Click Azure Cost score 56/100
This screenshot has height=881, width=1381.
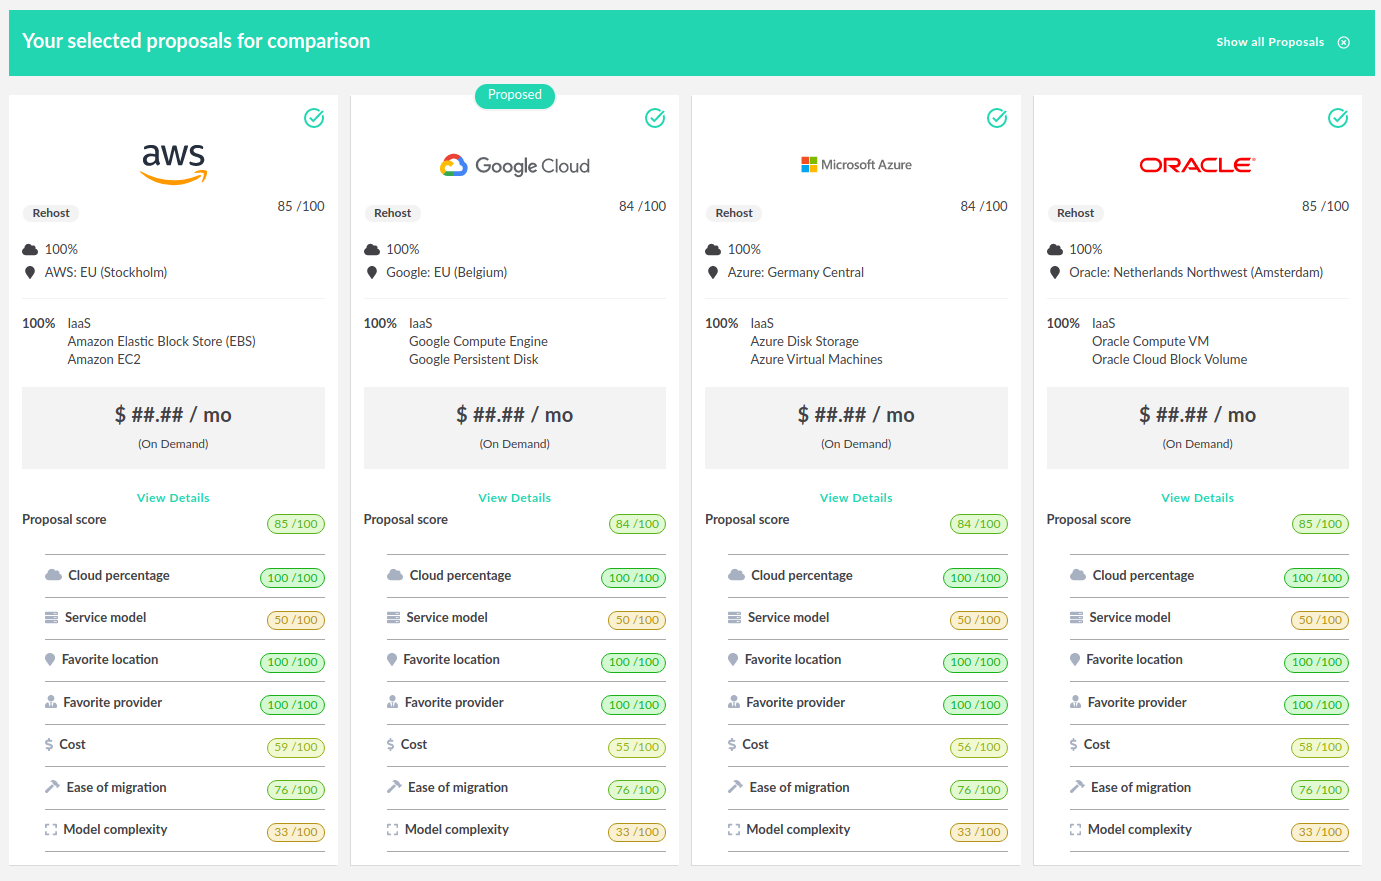point(979,747)
